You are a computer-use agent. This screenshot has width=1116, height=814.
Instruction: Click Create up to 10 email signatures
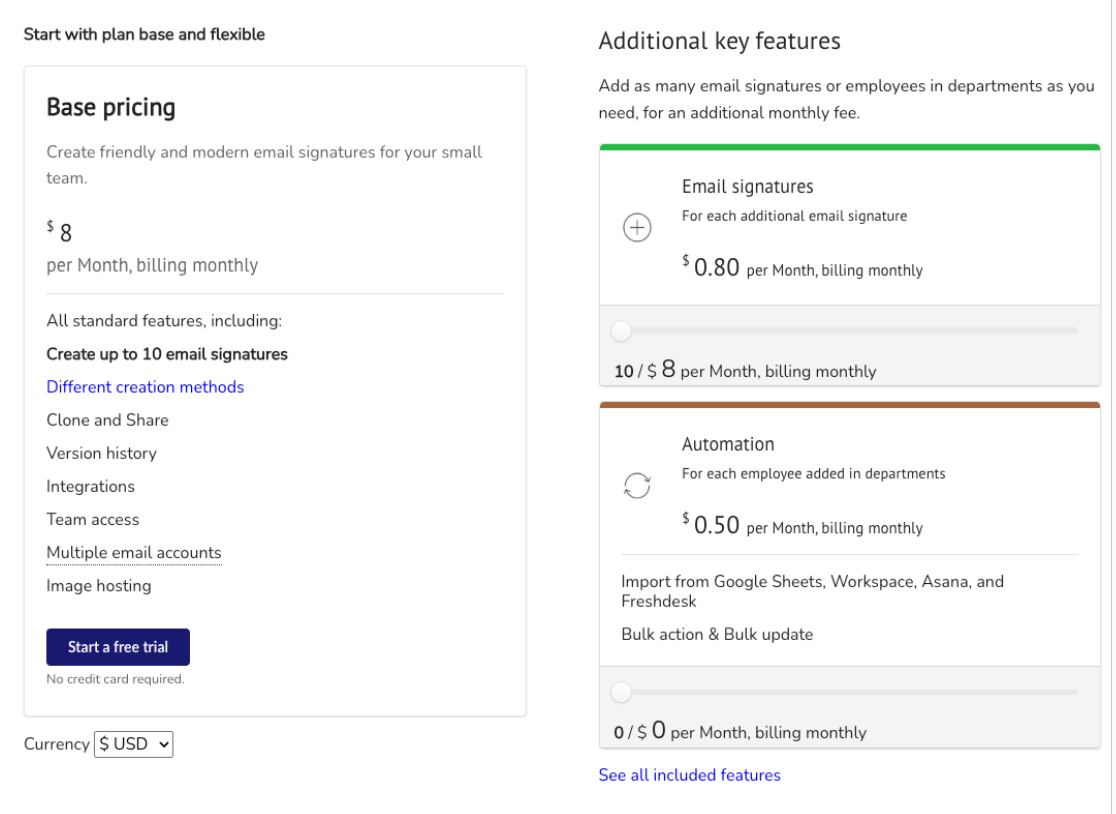167,354
